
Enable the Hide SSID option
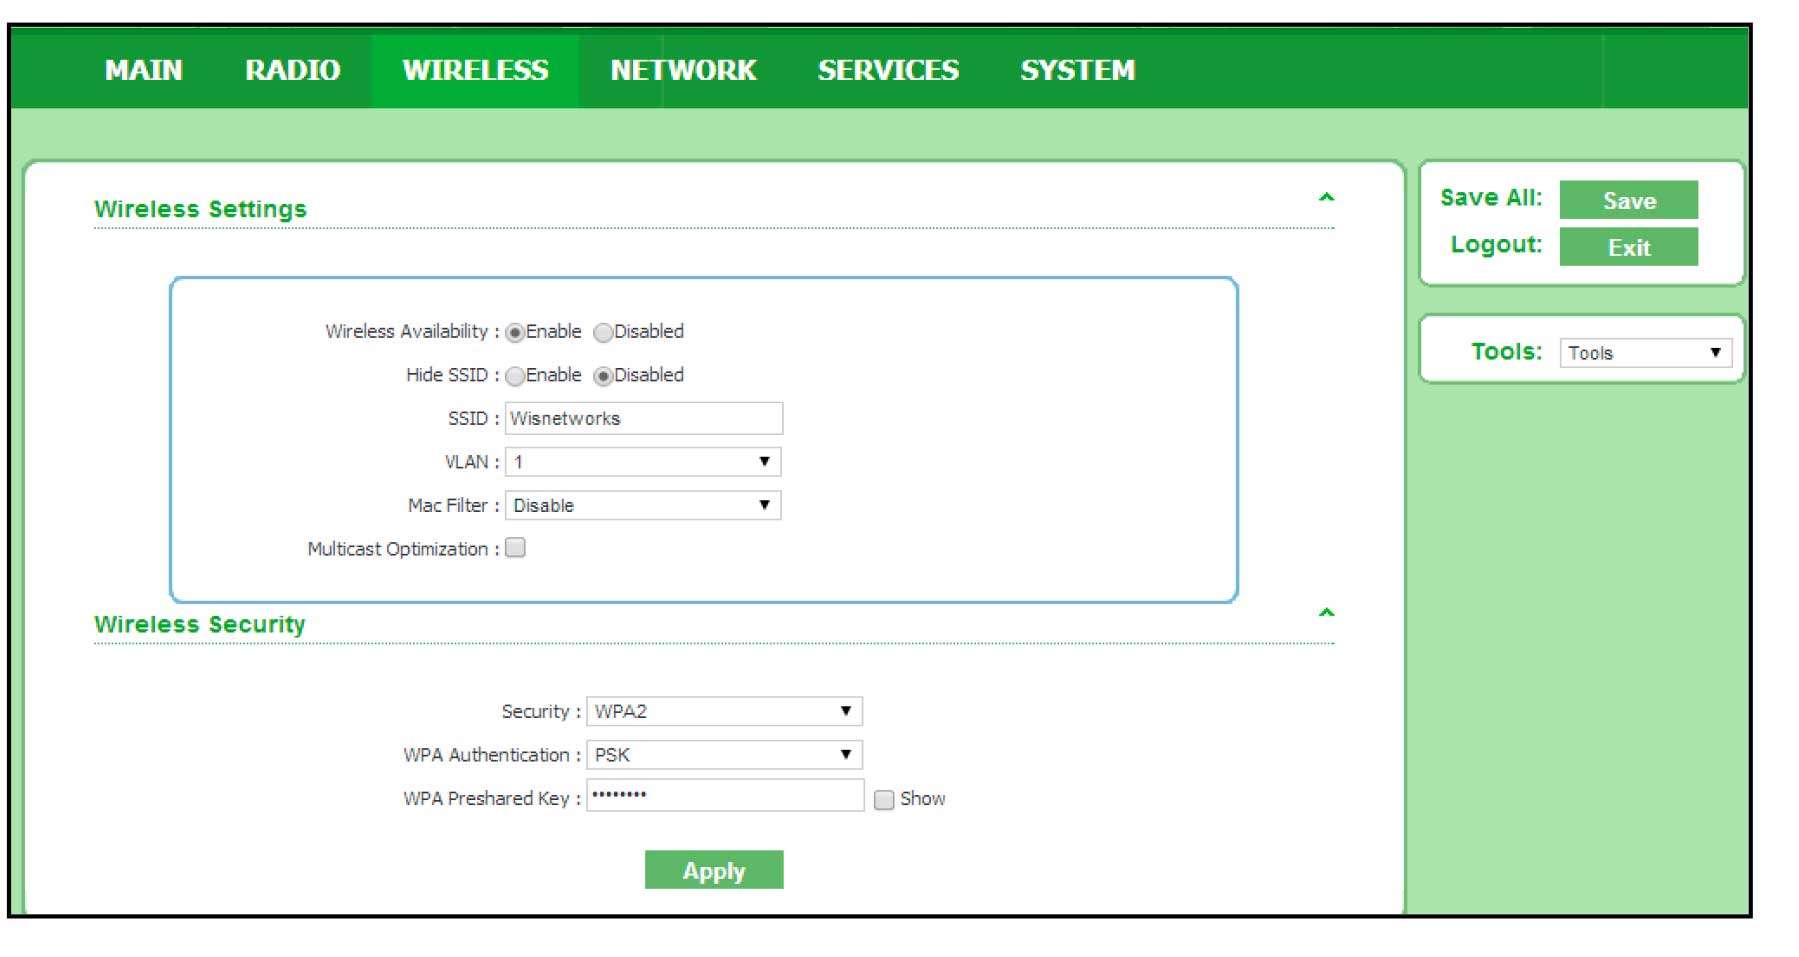point(514,375)
